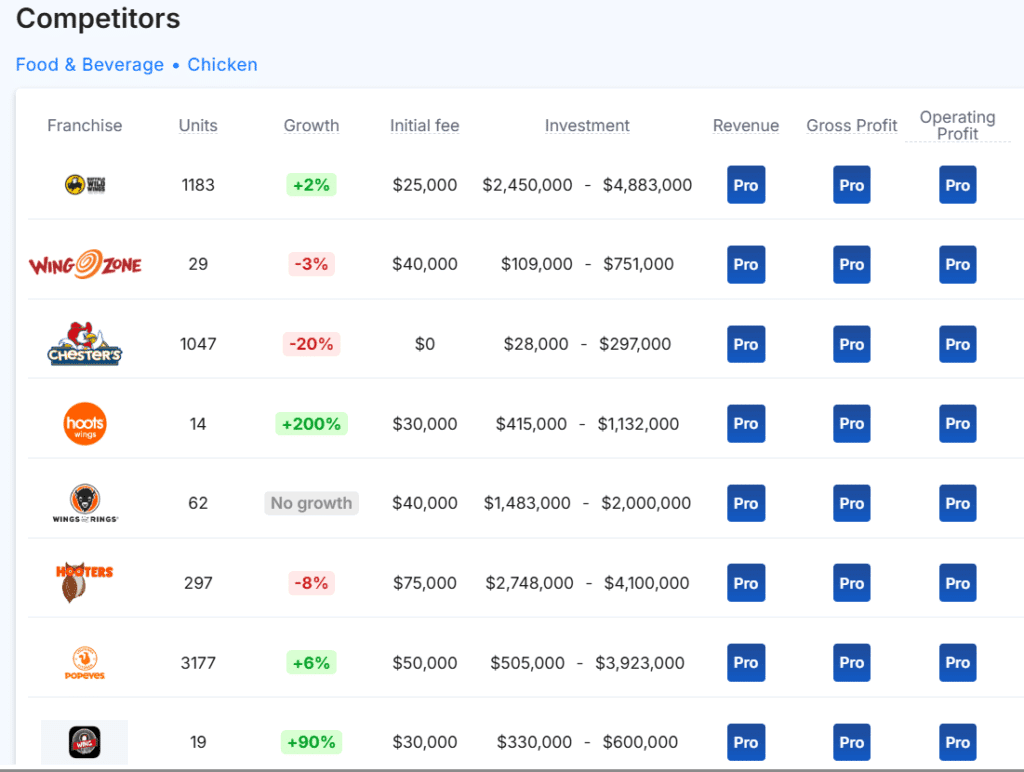1024x772 pixels.
Task: Click the Chicken category link
Action: [x=223, y=65]
